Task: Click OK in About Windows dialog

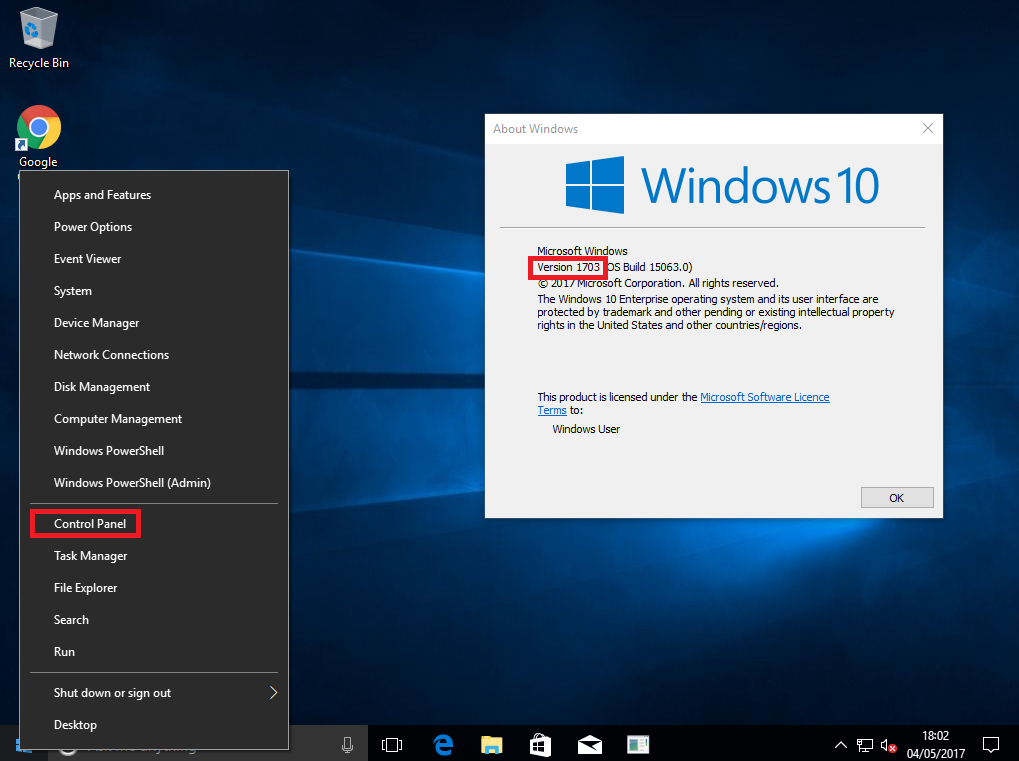Action: pyautogui.click(x=897, y=498)
